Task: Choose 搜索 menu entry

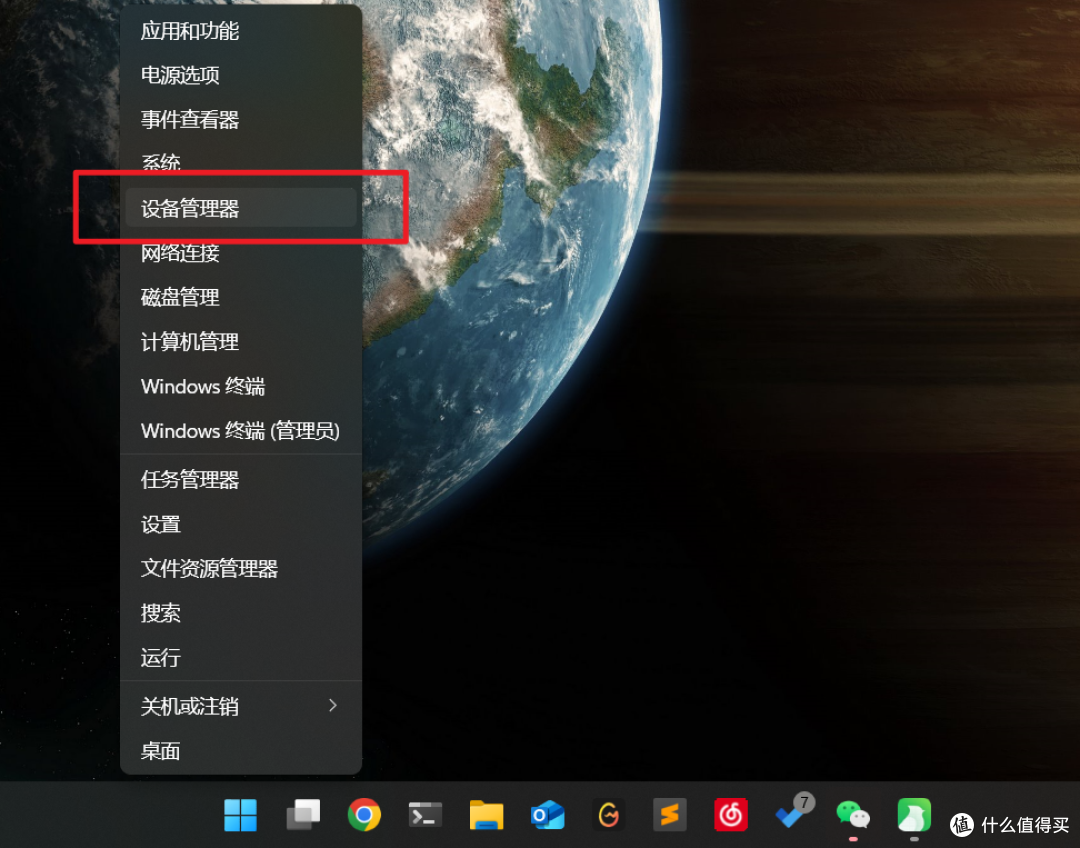Action: (x=241, y=613)
